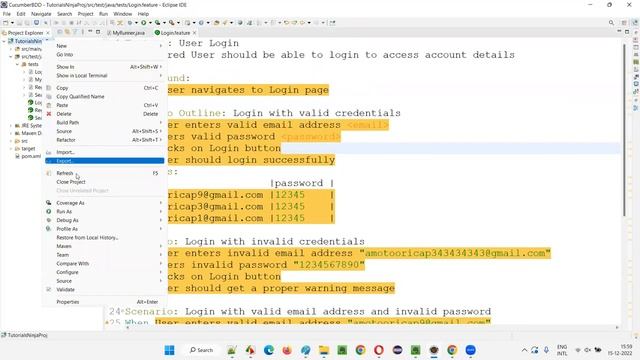Click the taskbar Search box

pos(201,350)
